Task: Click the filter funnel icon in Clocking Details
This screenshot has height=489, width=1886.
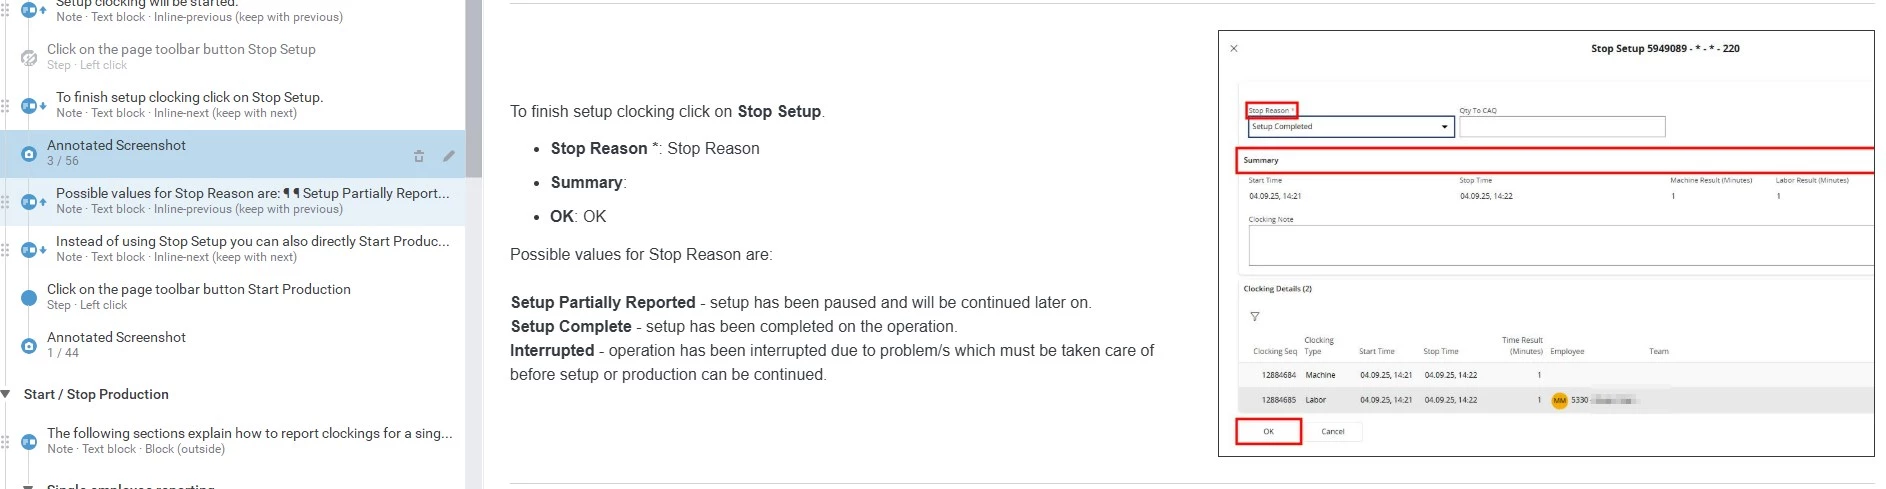Action: [1255, 316]
